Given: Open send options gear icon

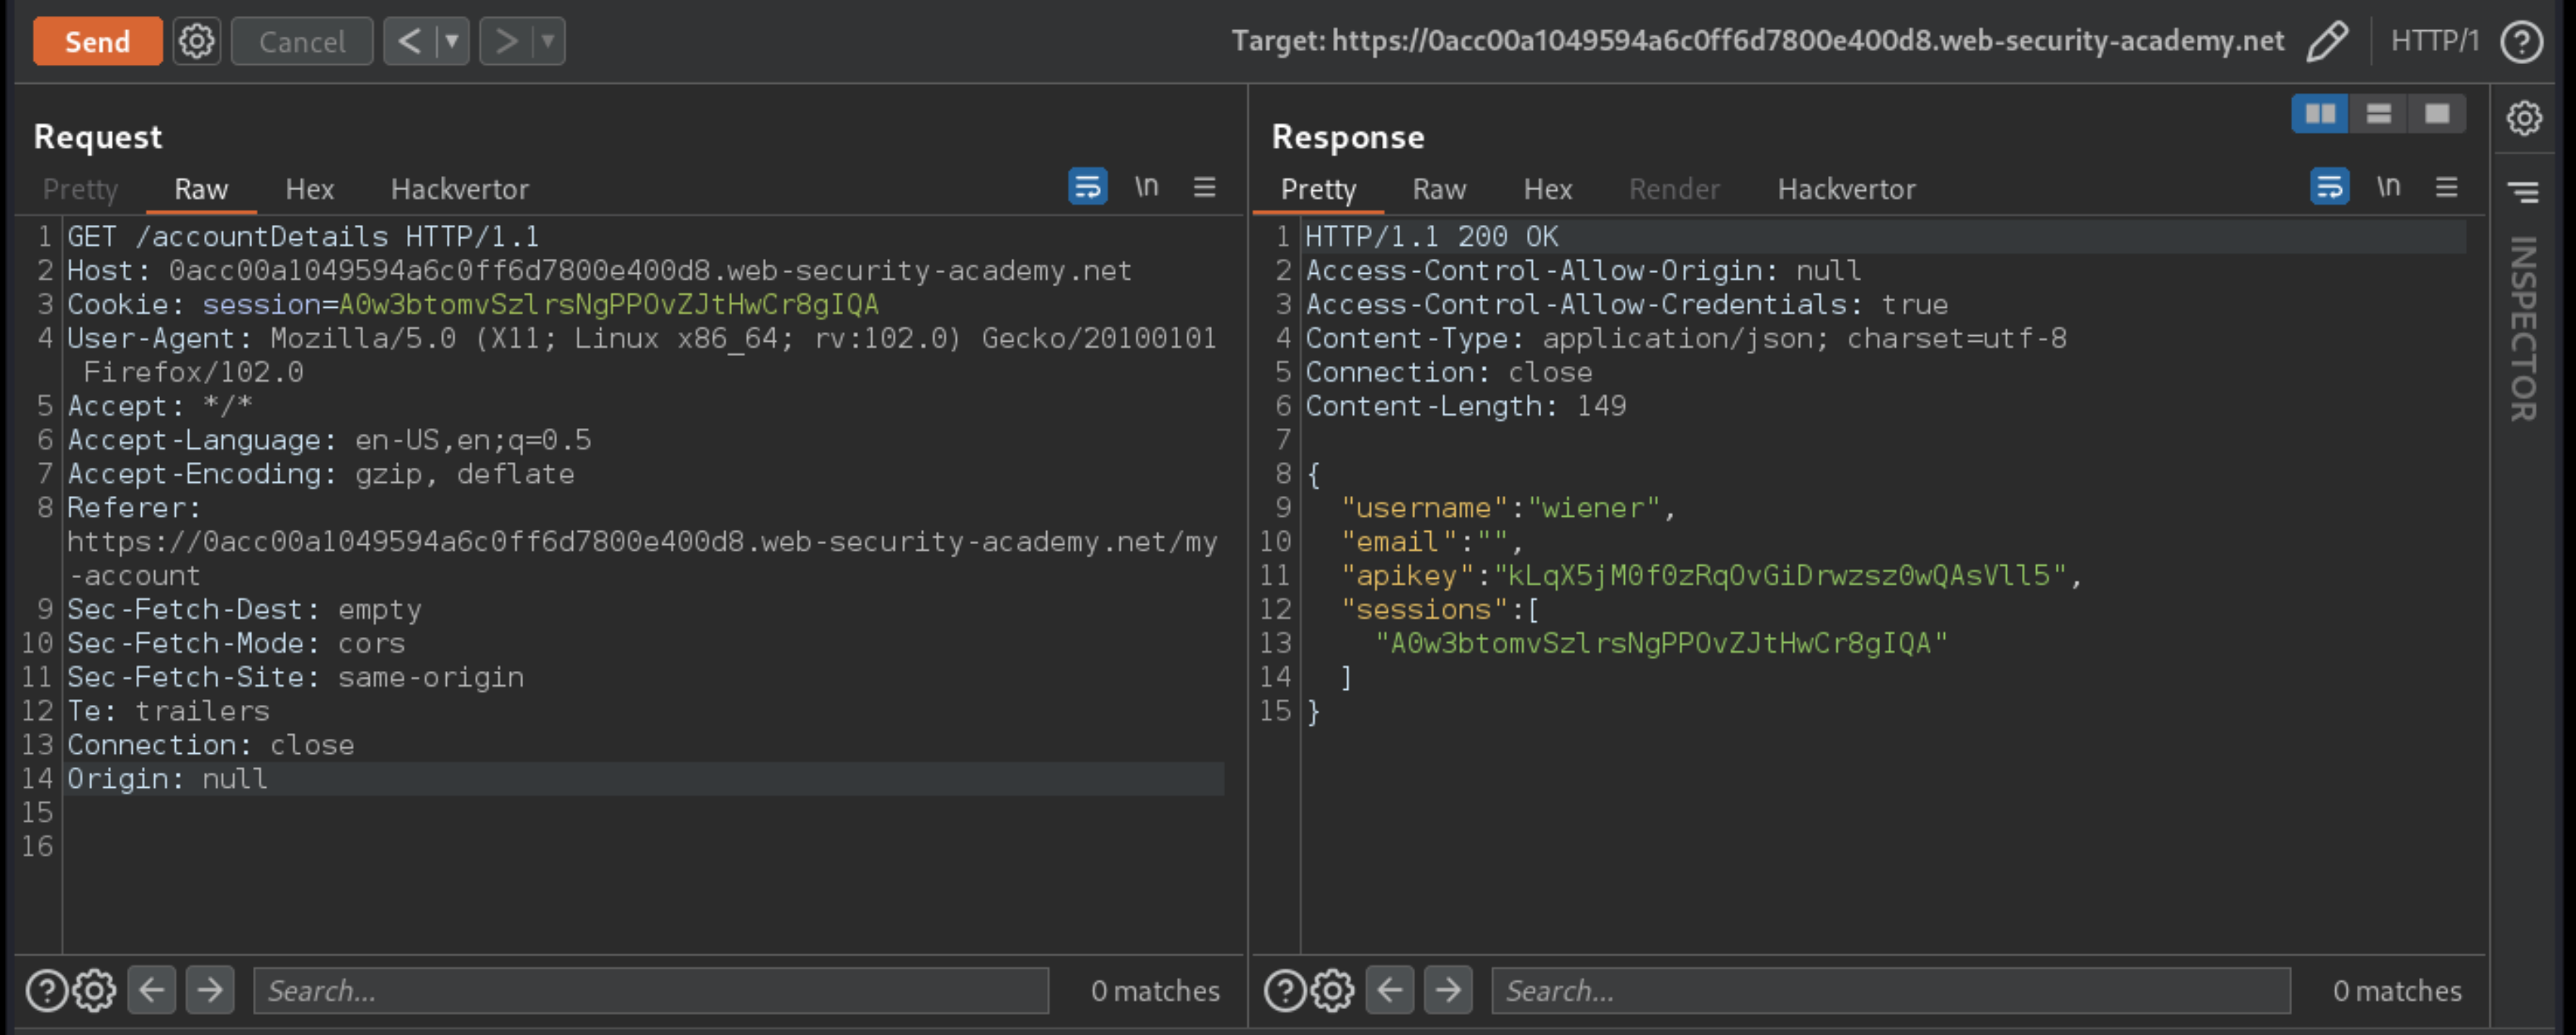Looking at the screenshot, I should (196, 41).
